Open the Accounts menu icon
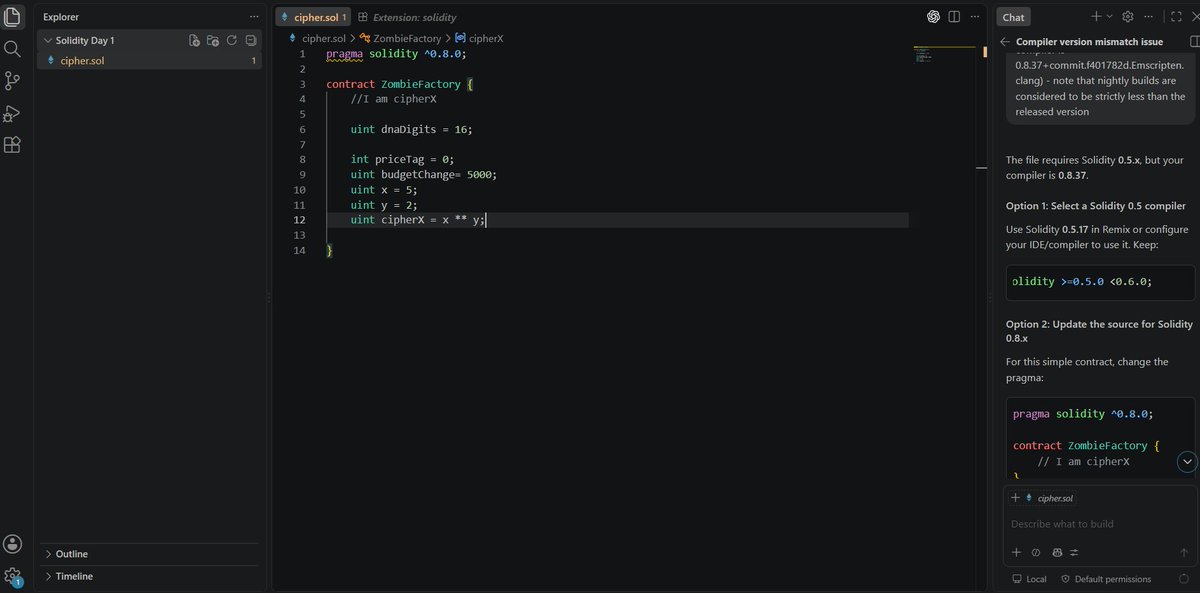 [13, 544]
